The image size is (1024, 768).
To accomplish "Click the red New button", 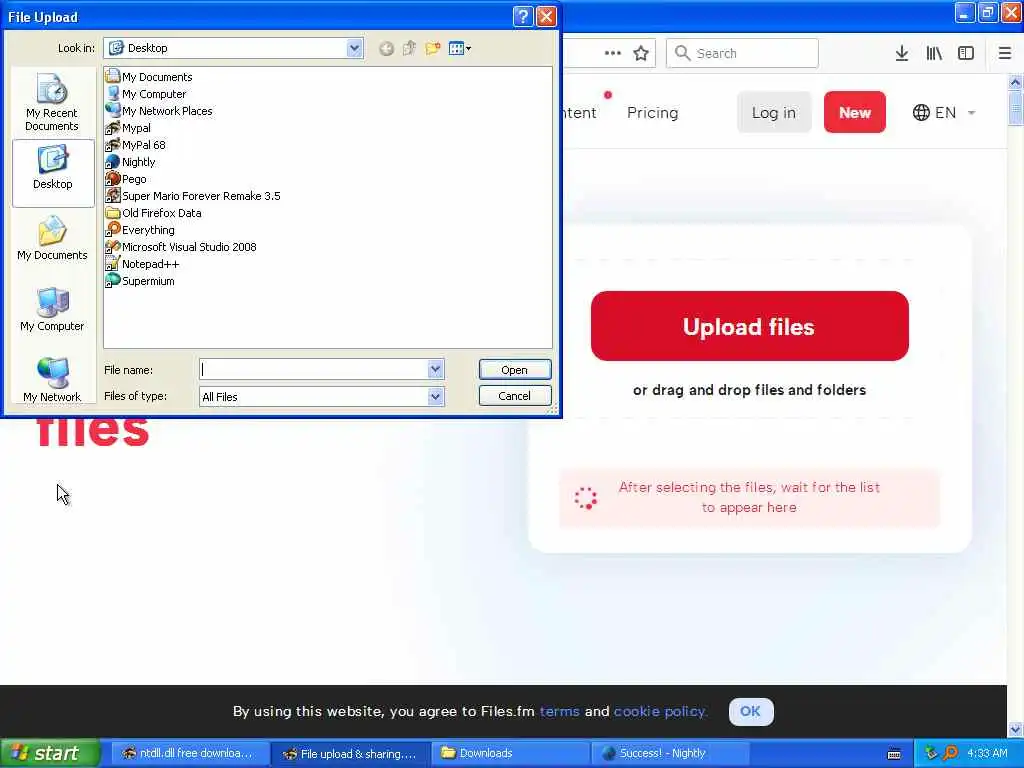I will point(855,112).
